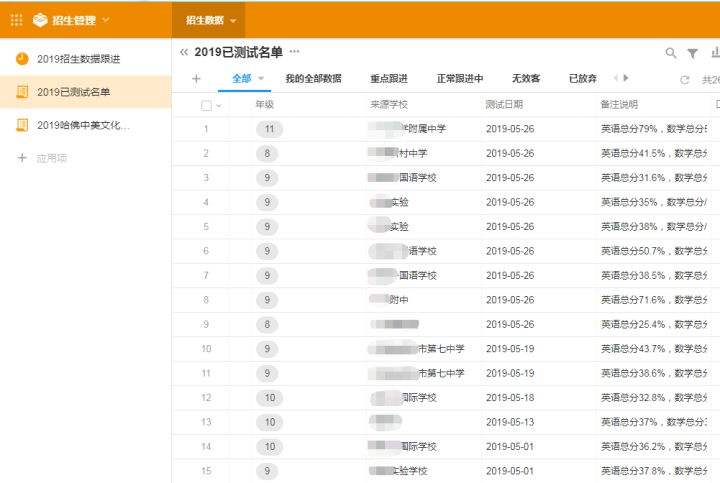Screen dimensions: 720x483
Task: Collapse sidebar with double-chevron icon
Action: (183, 52)
